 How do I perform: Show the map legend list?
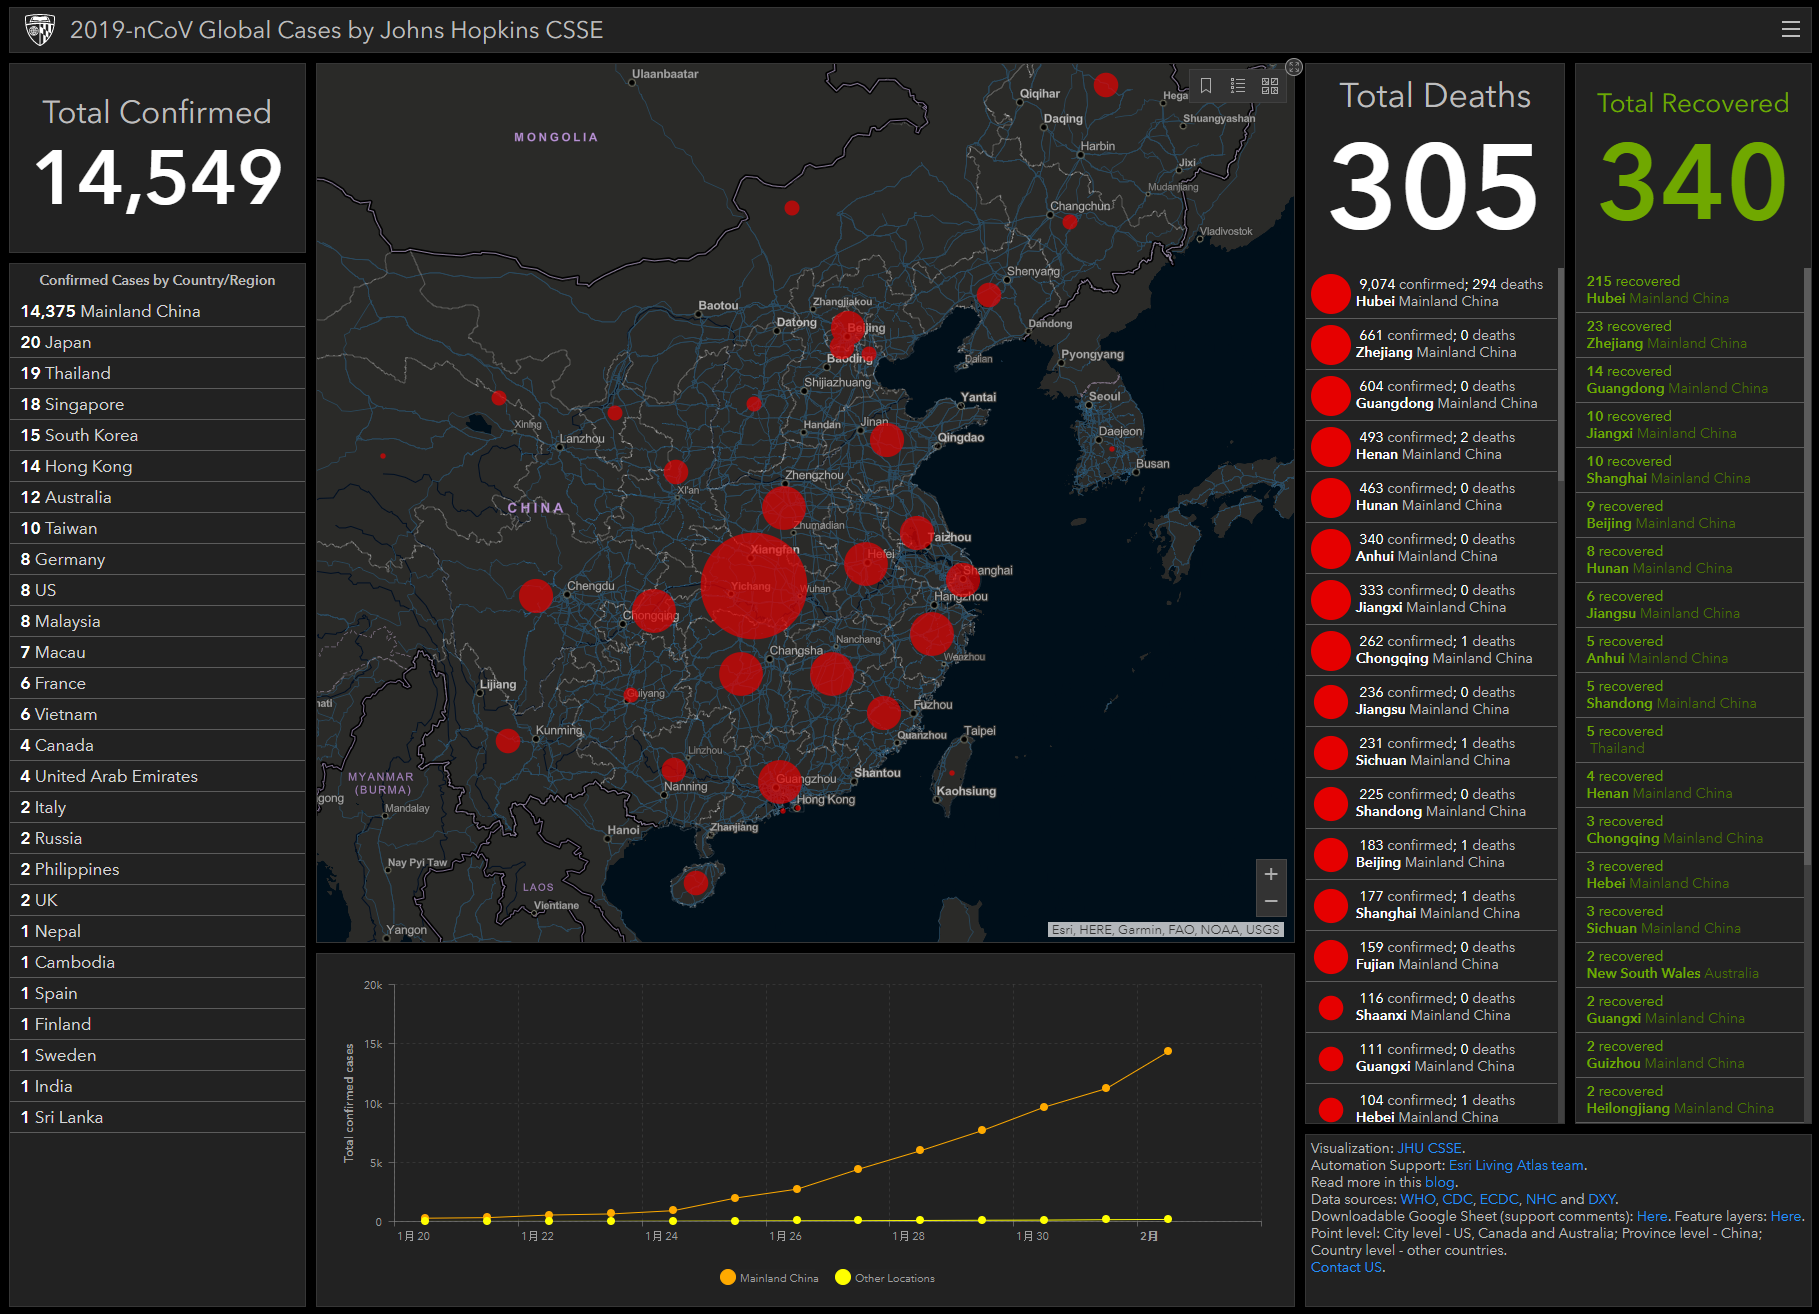click(x=1238, y=86)
